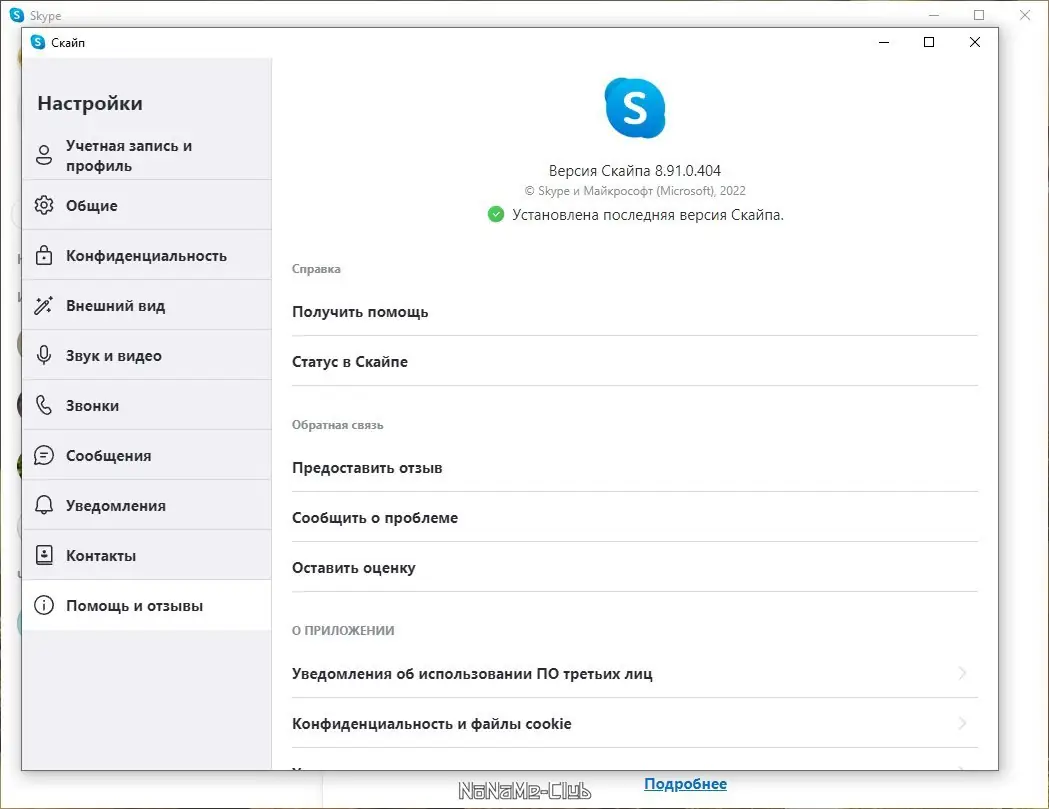Screen dimensions: 1049x809
Task: Click Предоставить отзыв
Action: 634,468
